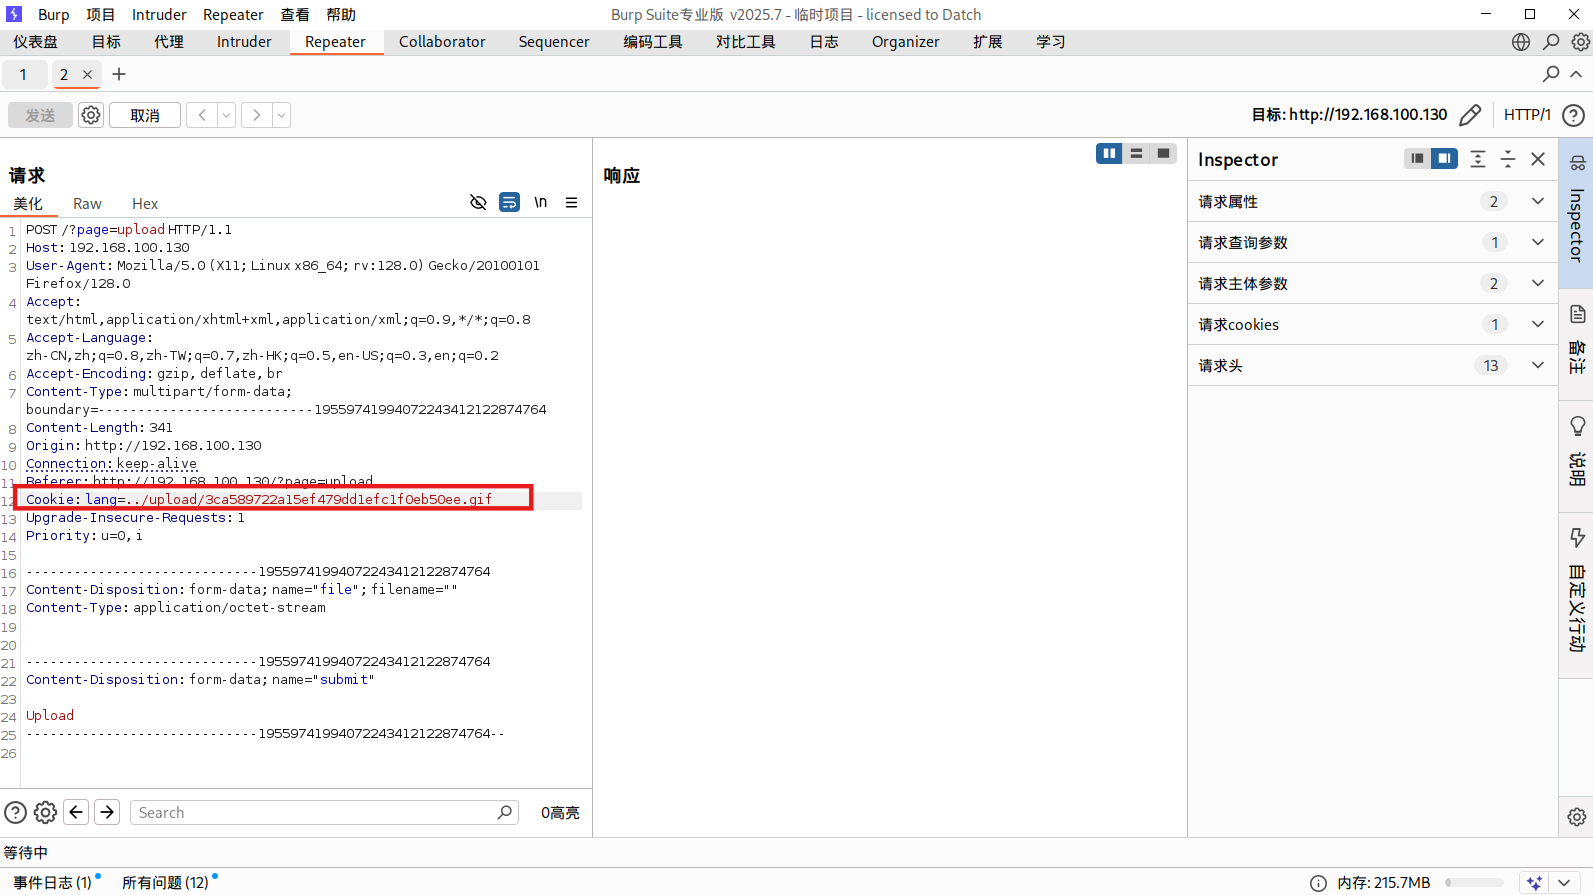The height and width of the screenshot is (895, 1593).
Task: Dock Inspector panel to the left layout
Action: (x=1417, y=158)
